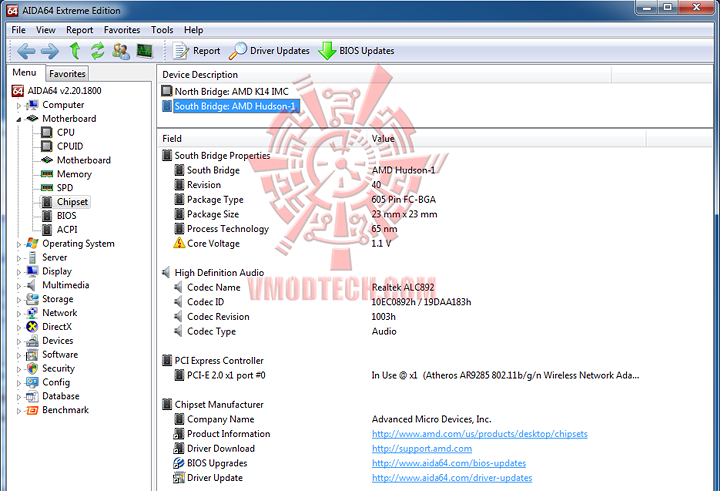Image resolution: width=720 pixels, height=491 pixels.
Task: Select the AIDA64 v2.20.1800 root node
Action: point(56,90)
